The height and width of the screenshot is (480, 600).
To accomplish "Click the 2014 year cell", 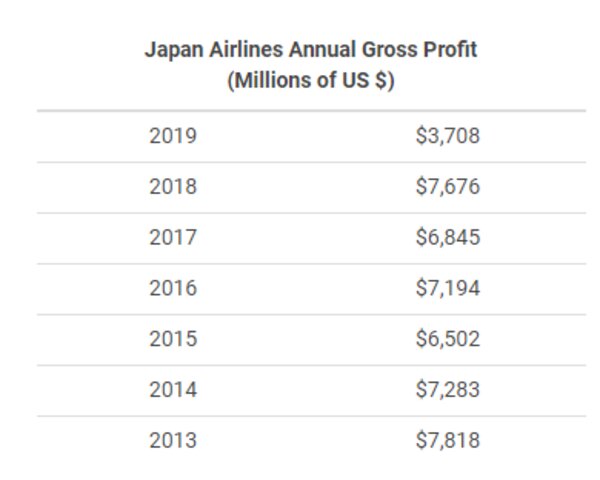I will [x=173, y=391].
